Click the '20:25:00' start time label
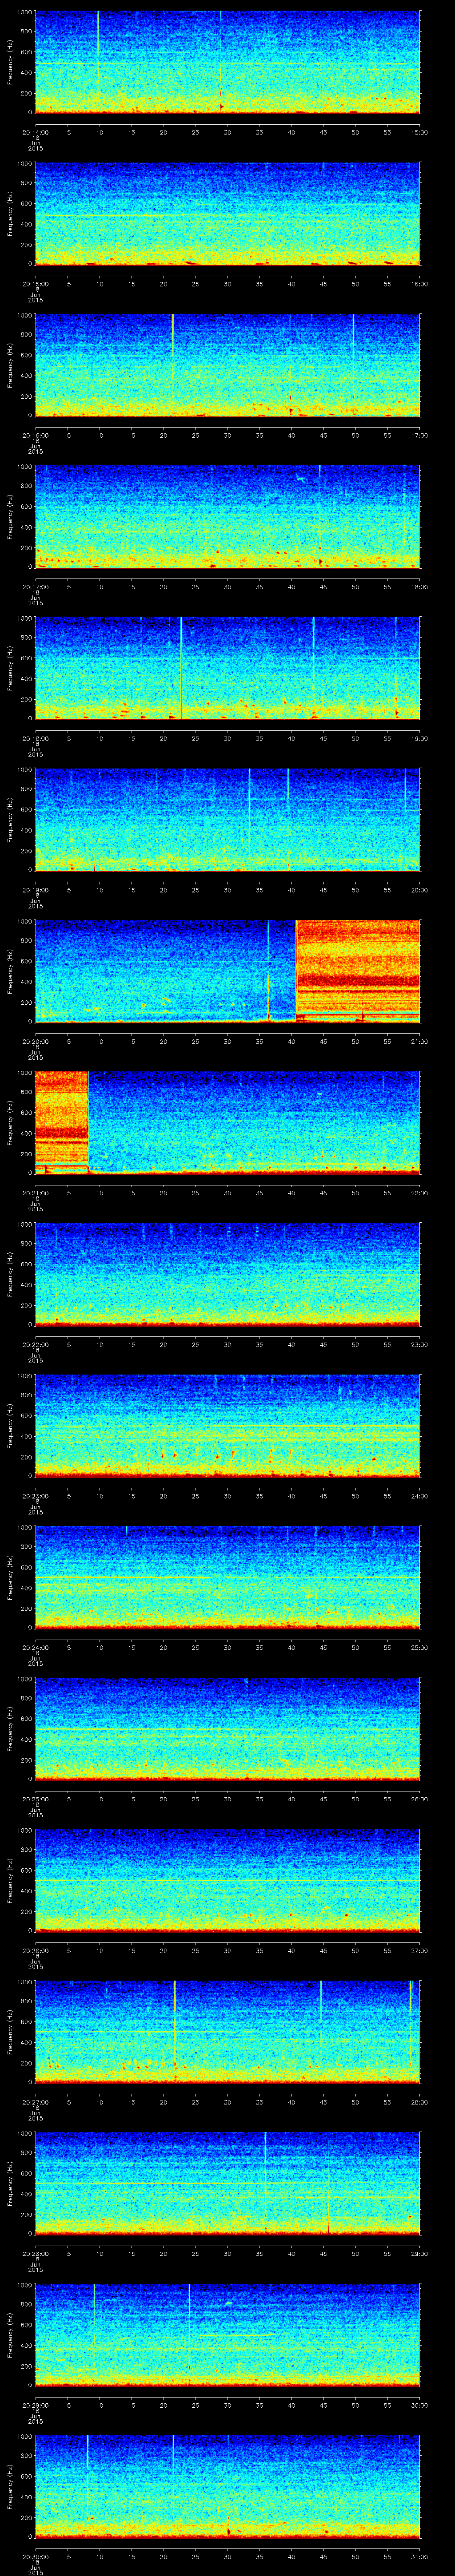The image size is (455, 2576). coord(35,1799)
